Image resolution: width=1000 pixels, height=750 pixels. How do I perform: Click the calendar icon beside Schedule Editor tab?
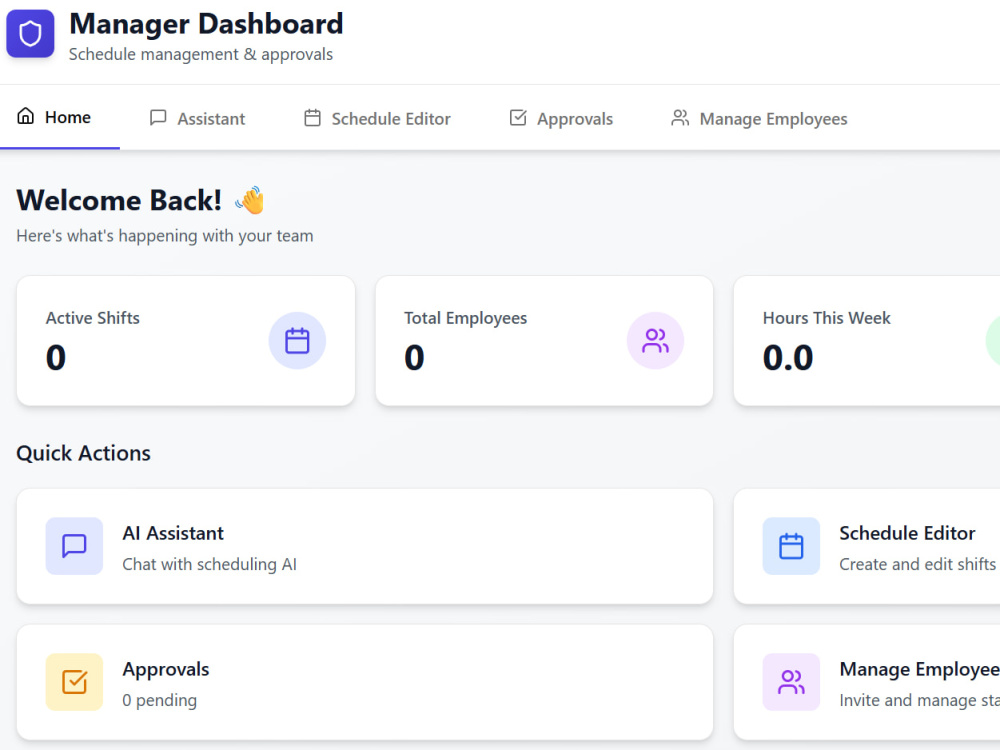click(x=312, y=118)
